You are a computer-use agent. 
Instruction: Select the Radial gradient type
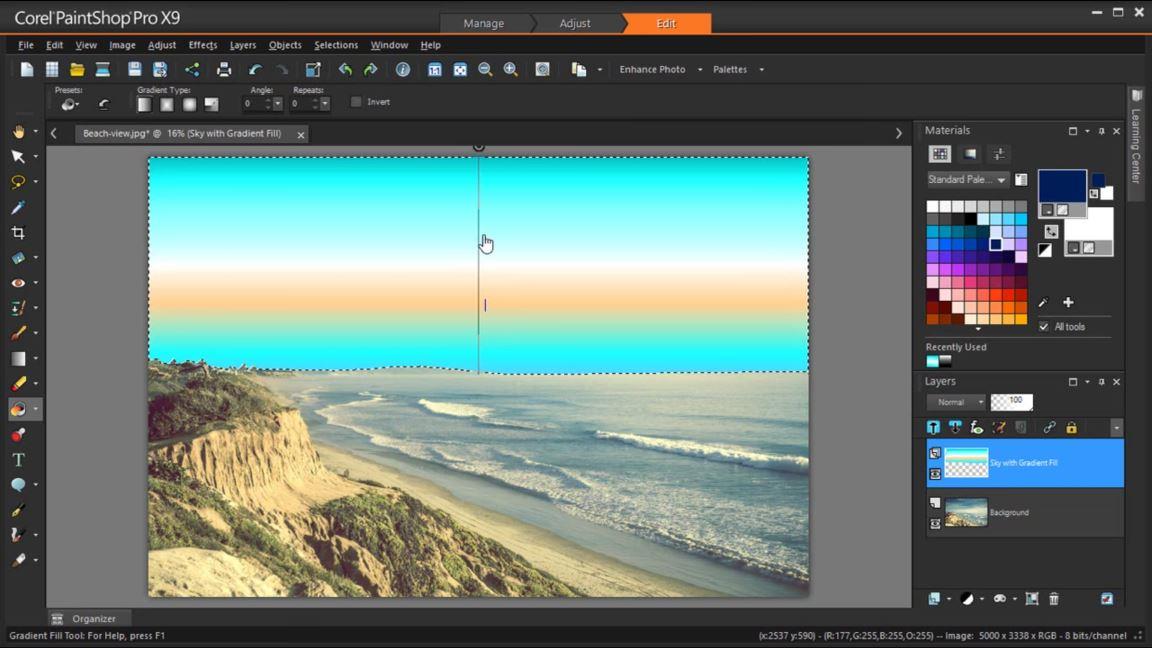212,104
